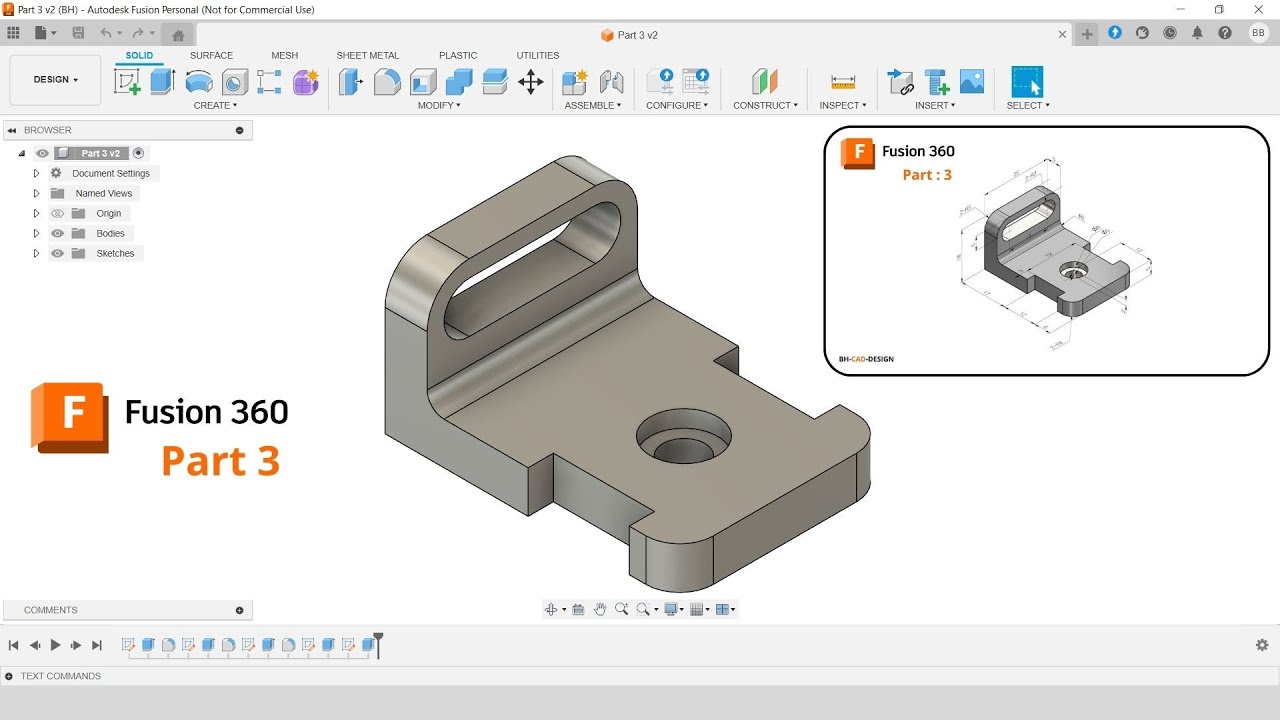Open the notifications bell
Screen dimensions: 1280x720
point(1198,33)
